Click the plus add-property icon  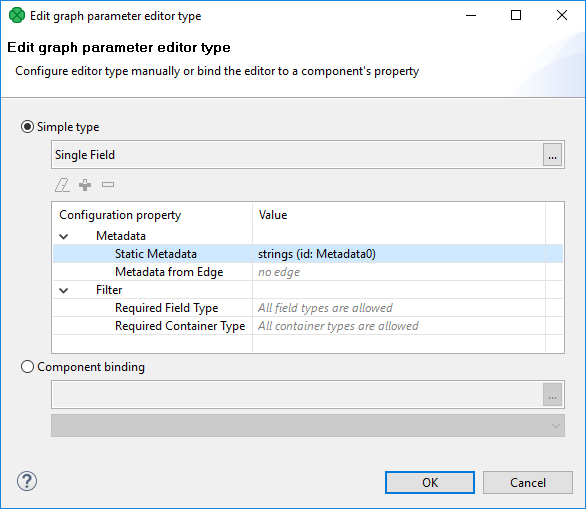pos(85,185)
